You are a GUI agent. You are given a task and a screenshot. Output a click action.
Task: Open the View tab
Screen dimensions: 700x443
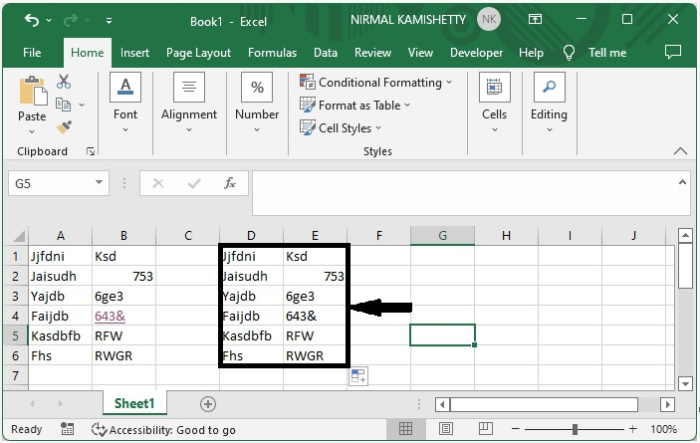coord(420,53)
